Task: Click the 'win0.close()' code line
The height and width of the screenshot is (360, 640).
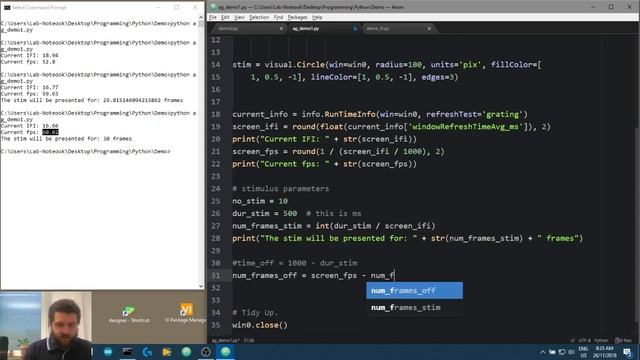Action: (x=260, y=325)
